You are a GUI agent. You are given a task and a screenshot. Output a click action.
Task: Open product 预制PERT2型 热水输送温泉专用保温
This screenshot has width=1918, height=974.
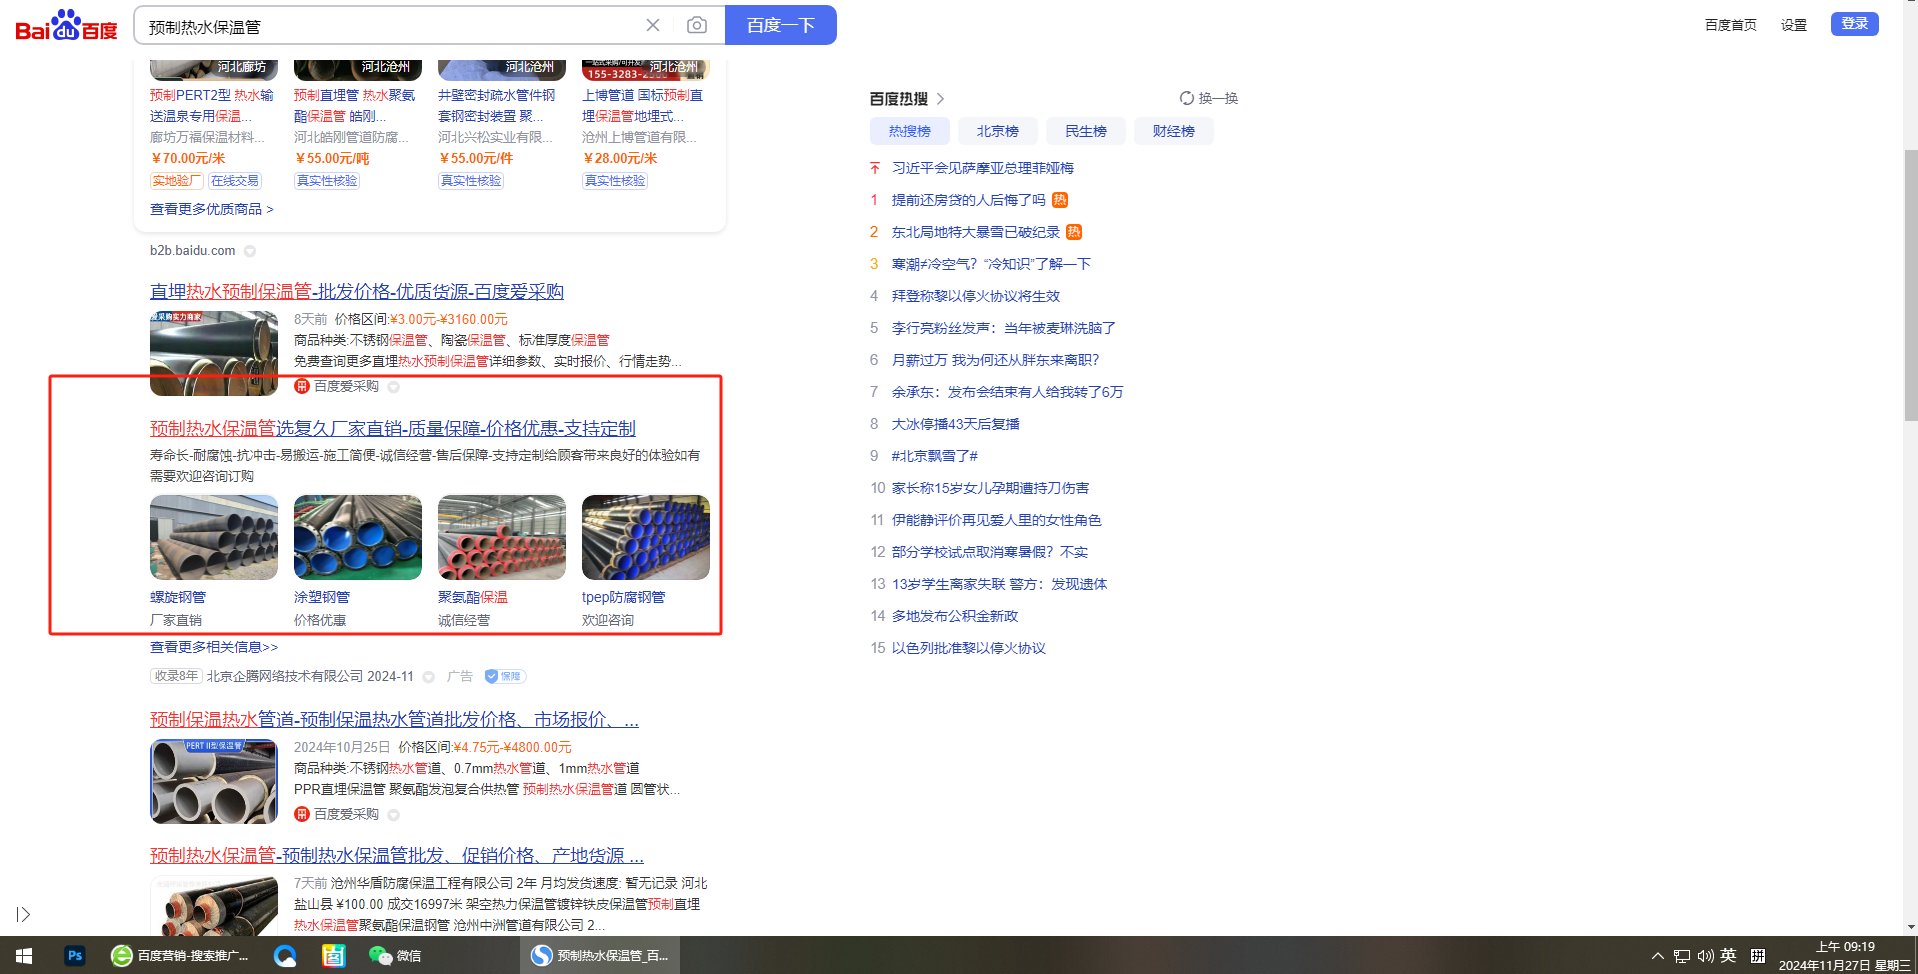point(212,106)
